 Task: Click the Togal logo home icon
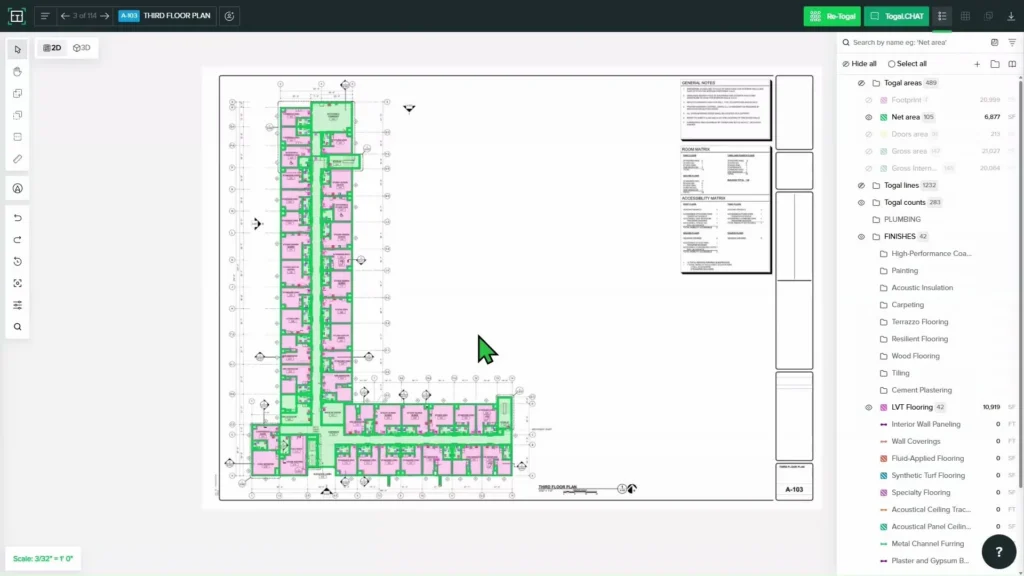[x=16, y=16]
